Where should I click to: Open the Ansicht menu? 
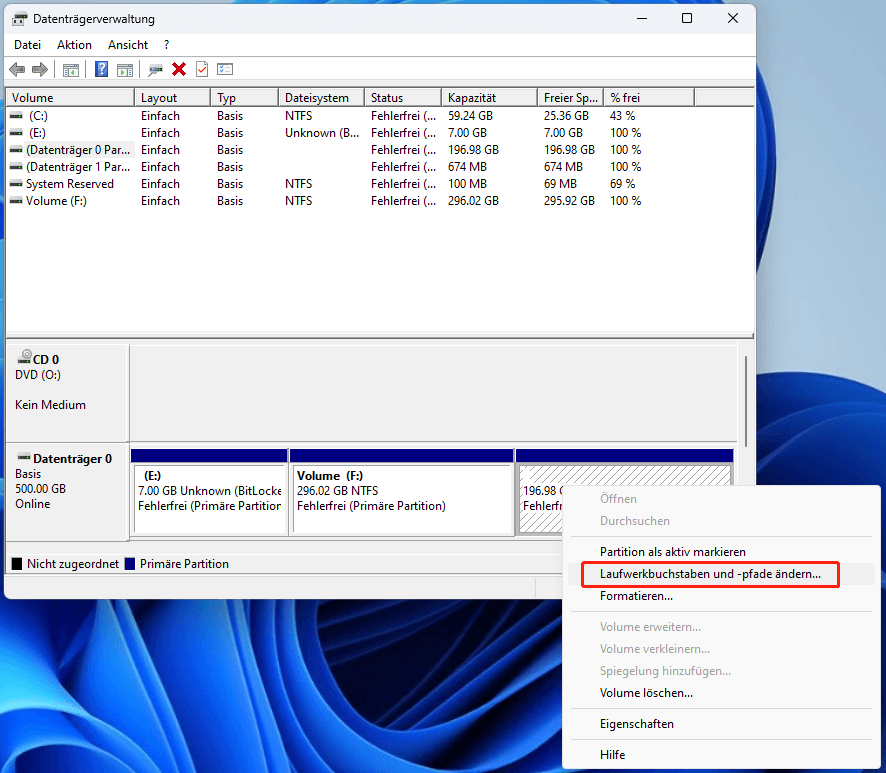pos(130,45)
